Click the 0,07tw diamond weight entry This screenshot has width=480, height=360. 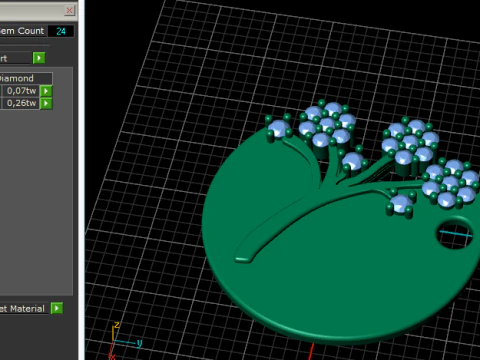pos(21,91)
